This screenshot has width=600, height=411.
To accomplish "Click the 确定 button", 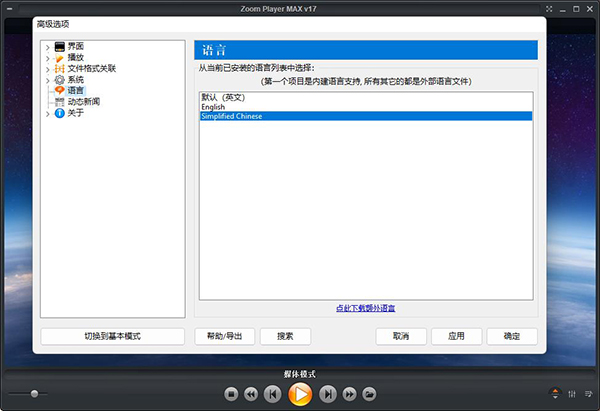I will (512, 336).
